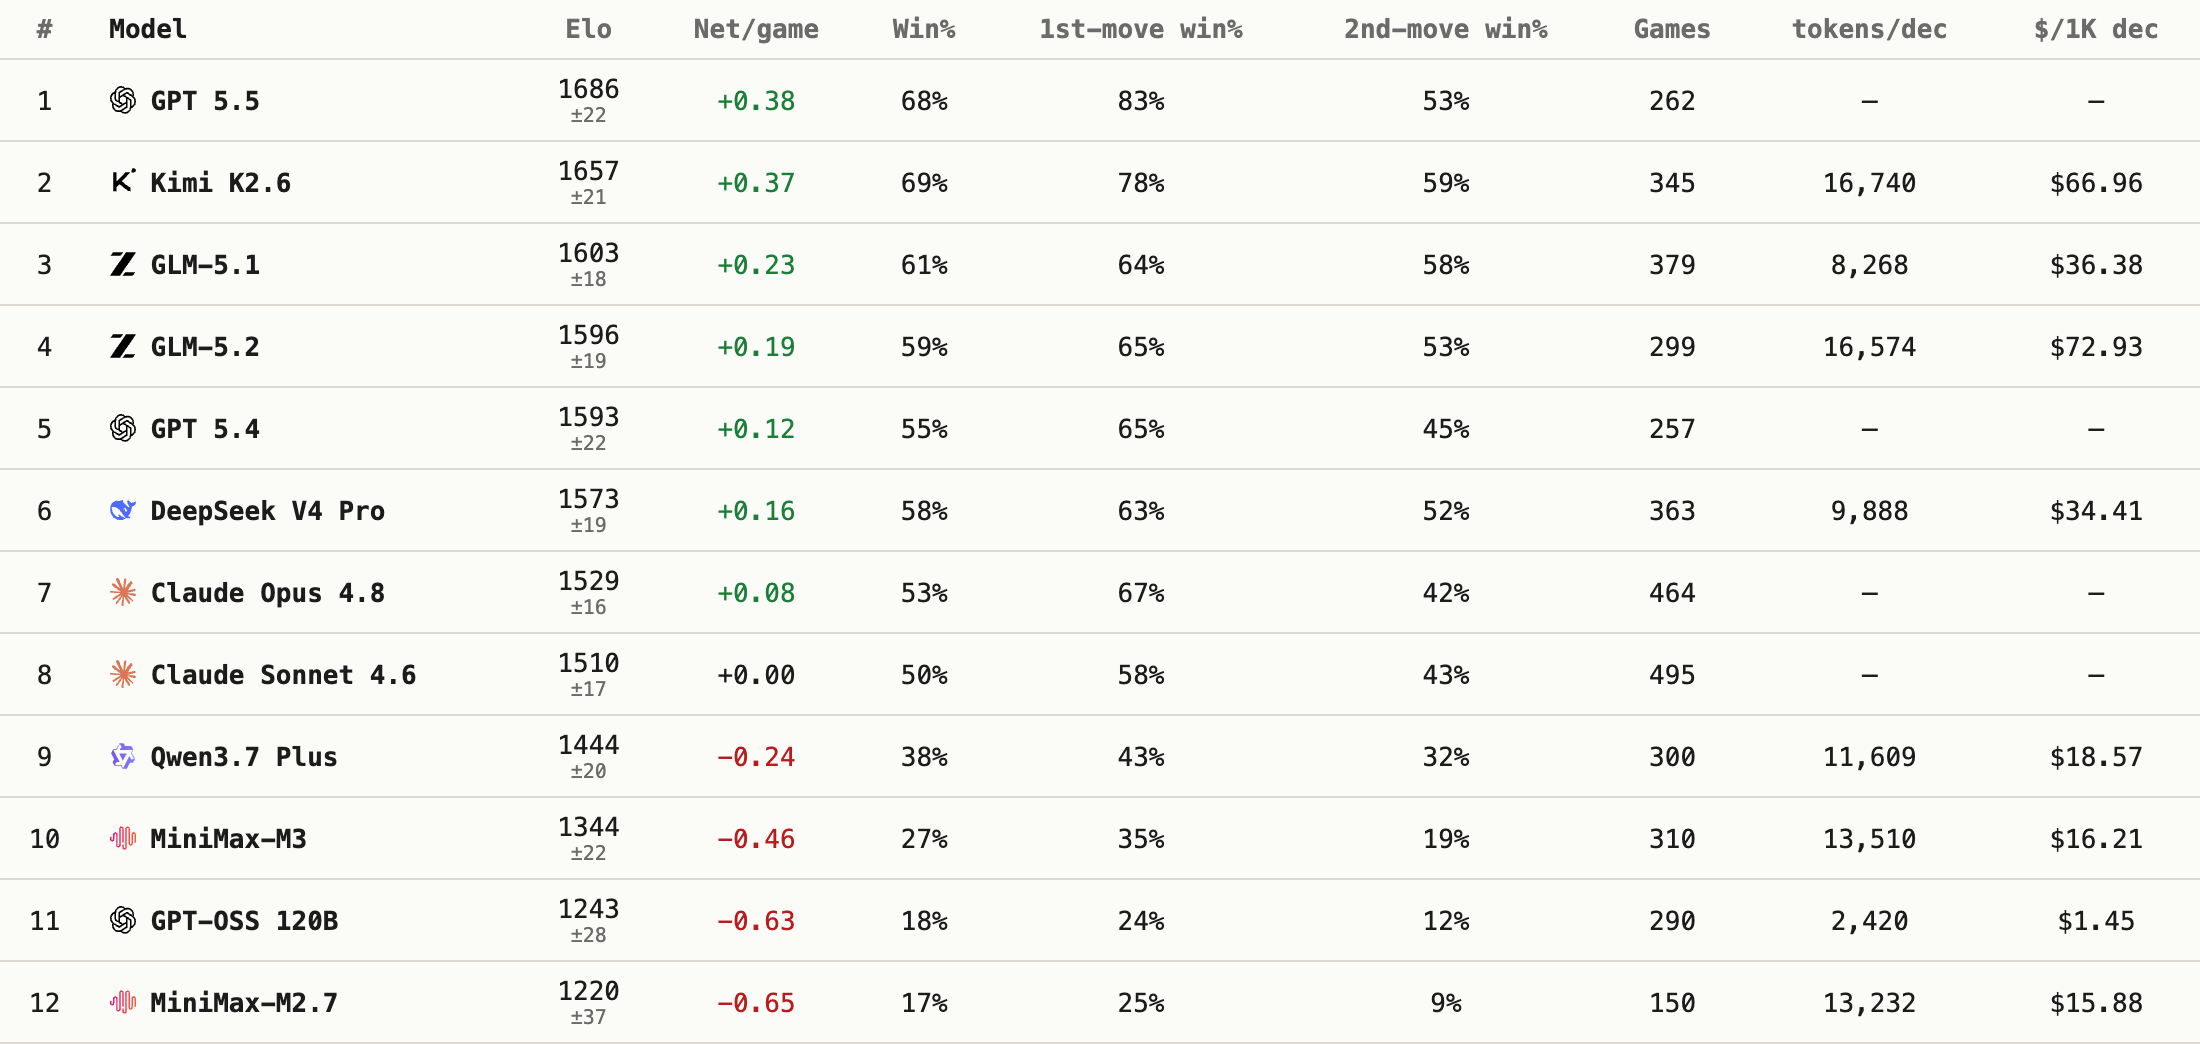The width and height of the screenshot is (2200, 1044).
Task: Click the Kimi K2.6 logo icon
Action: (x=123, y=182)
